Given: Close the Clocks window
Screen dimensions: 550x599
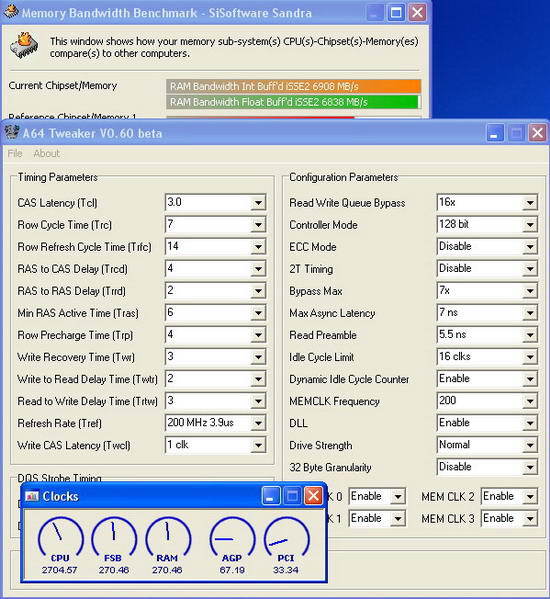Looking at the screenshot, I should point(313,496).
